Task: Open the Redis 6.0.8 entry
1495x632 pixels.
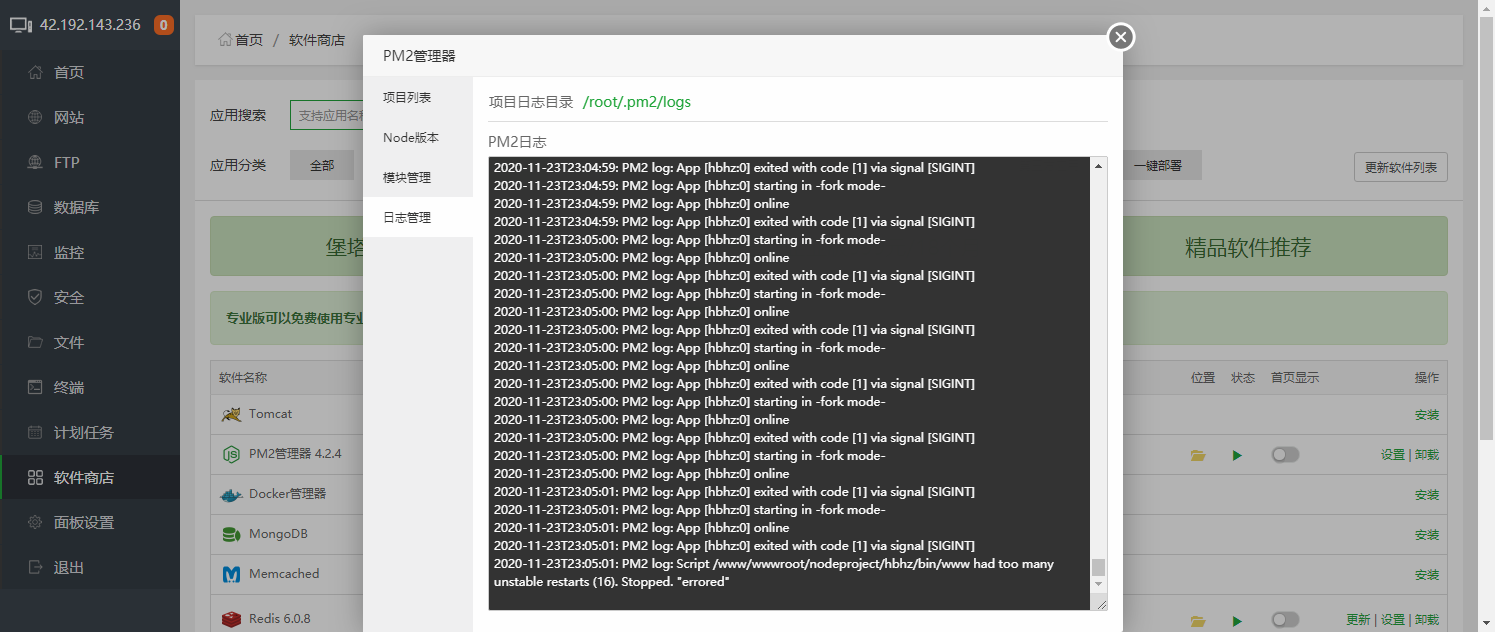Action: click(279, 618)
